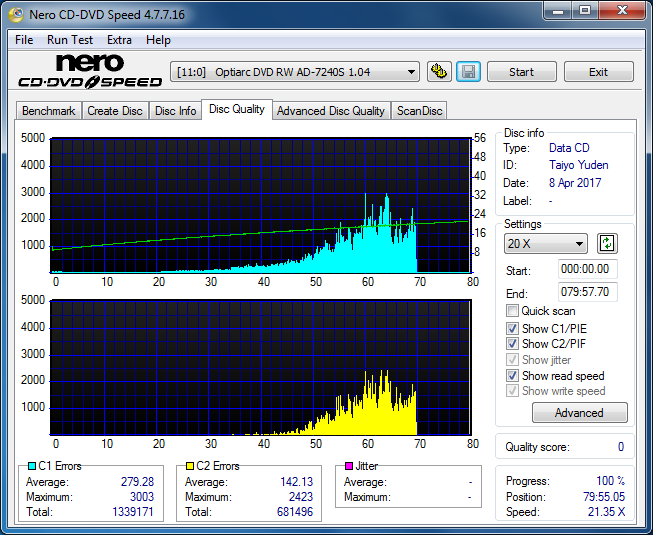This screenshot has height=535, width=653.
Task: Toggle the Show jitter checkbox
Action: (512, 359)
